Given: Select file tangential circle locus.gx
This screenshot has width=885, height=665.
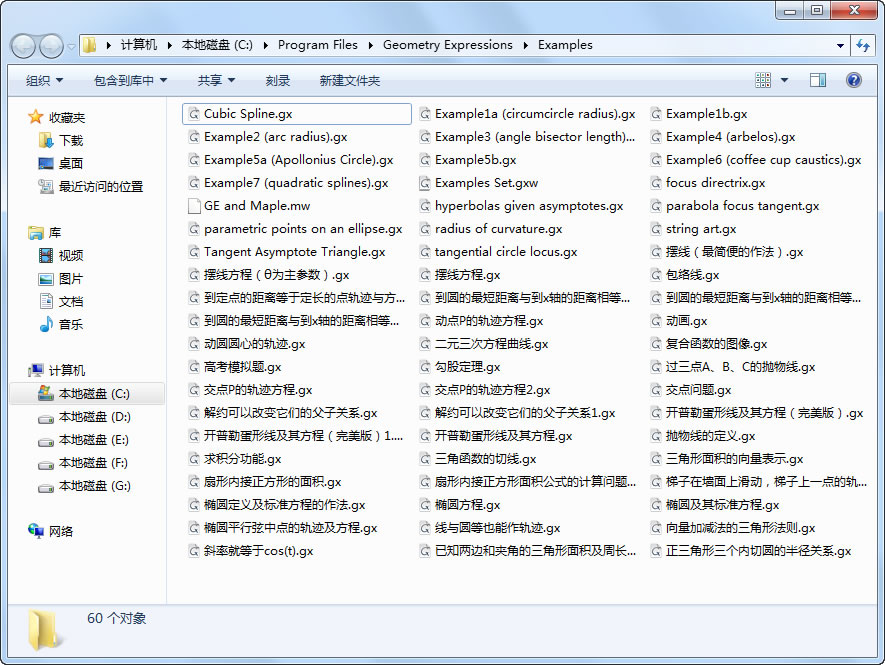Looking at the screenshot, I should click(x=498, y=252).
